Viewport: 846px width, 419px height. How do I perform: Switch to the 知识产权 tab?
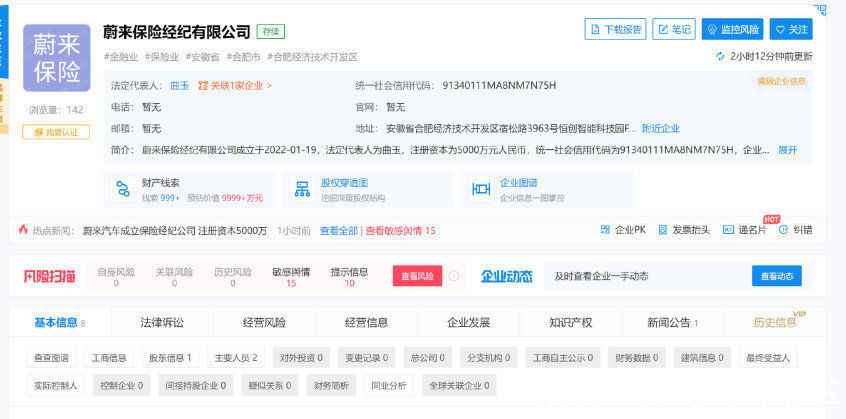pos(570,322)
